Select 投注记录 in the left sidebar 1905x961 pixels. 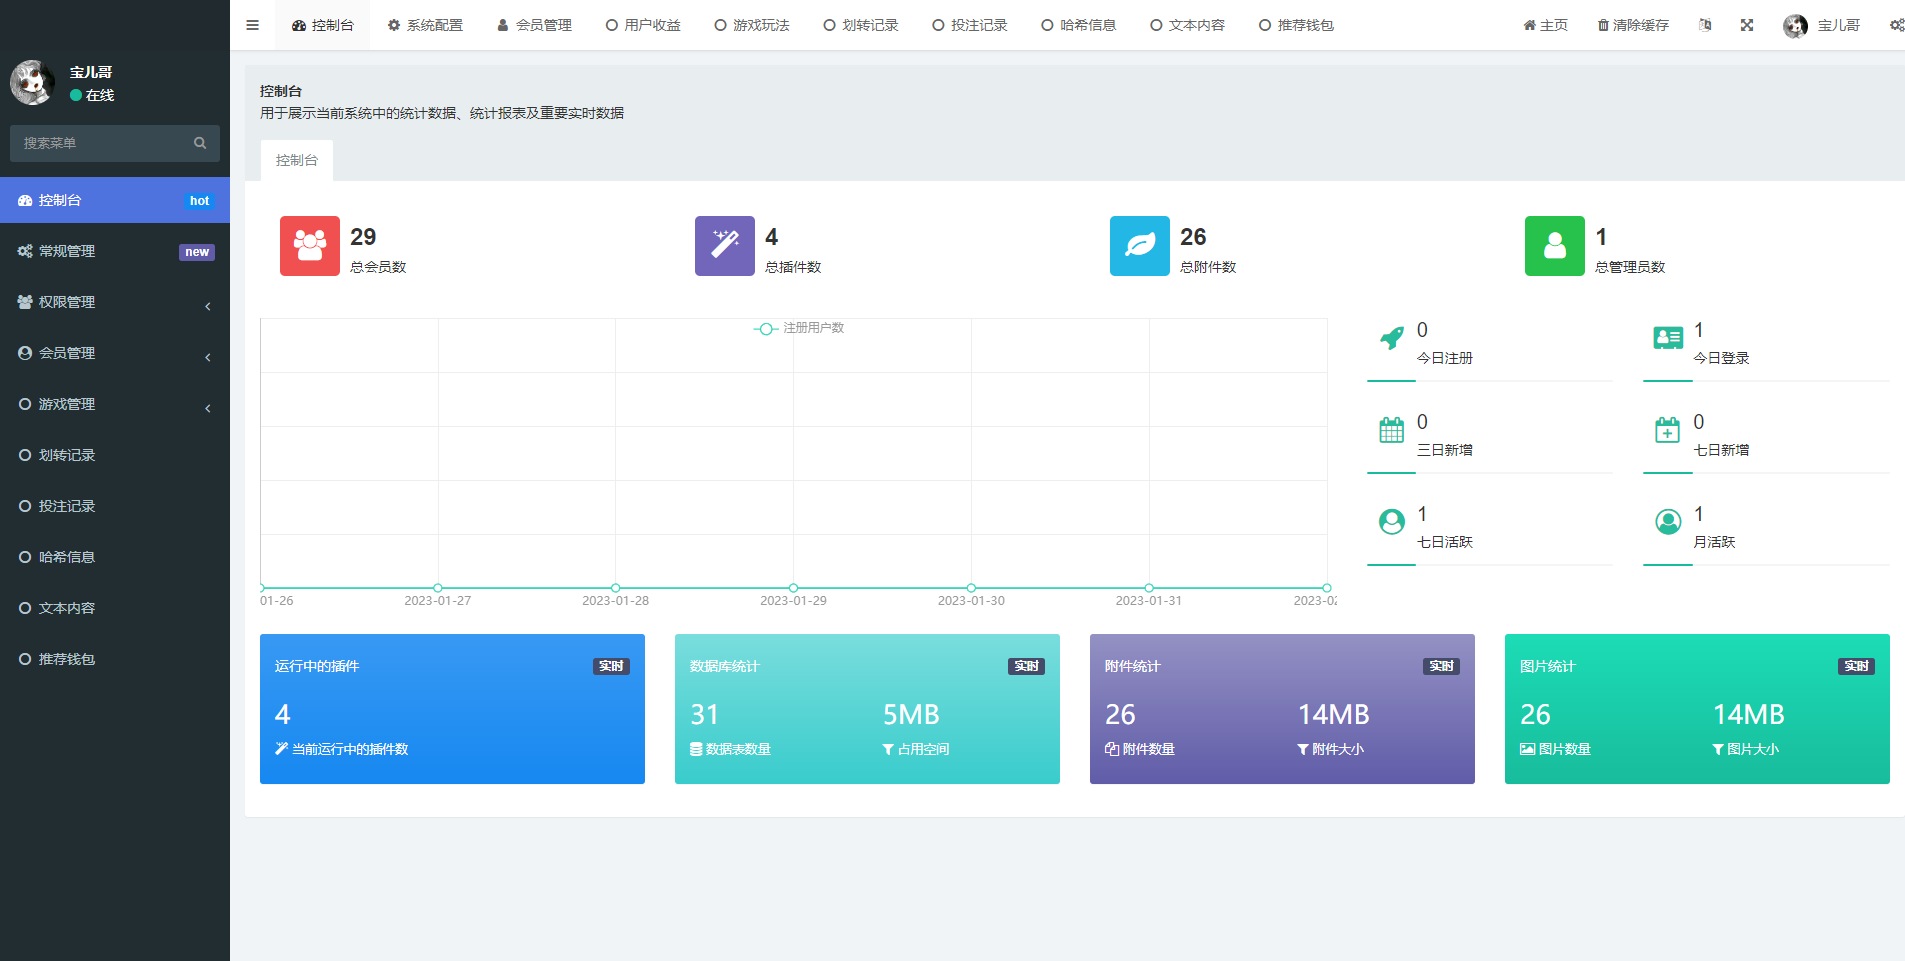point(67,507)
